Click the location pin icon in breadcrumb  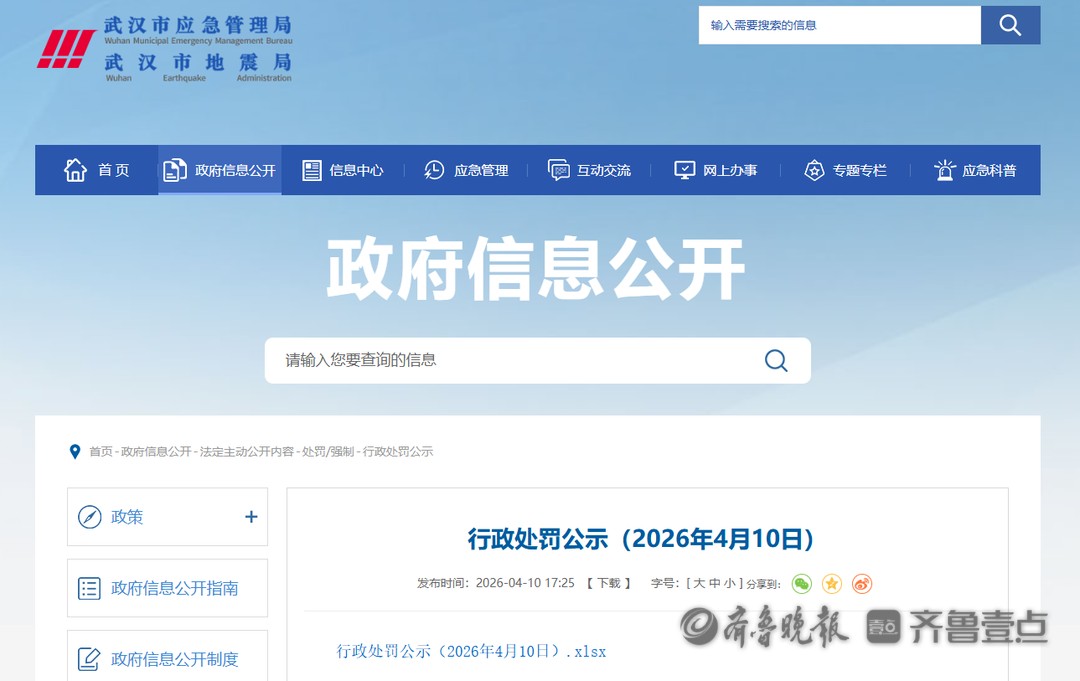tap(75, 452)
